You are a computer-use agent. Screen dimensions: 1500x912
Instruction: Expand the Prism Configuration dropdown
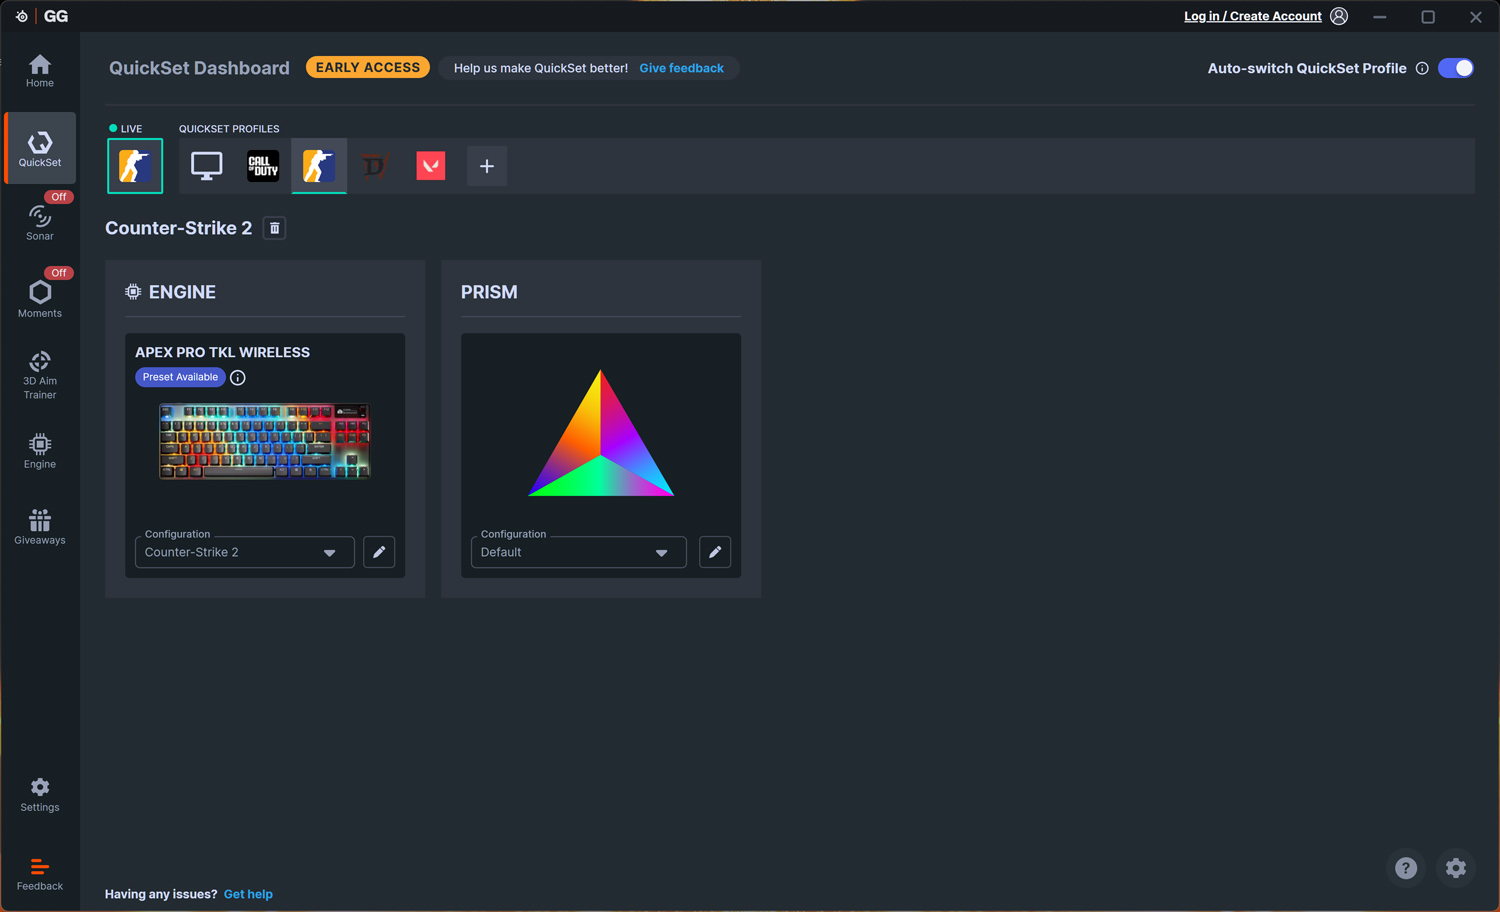[579, 552]
